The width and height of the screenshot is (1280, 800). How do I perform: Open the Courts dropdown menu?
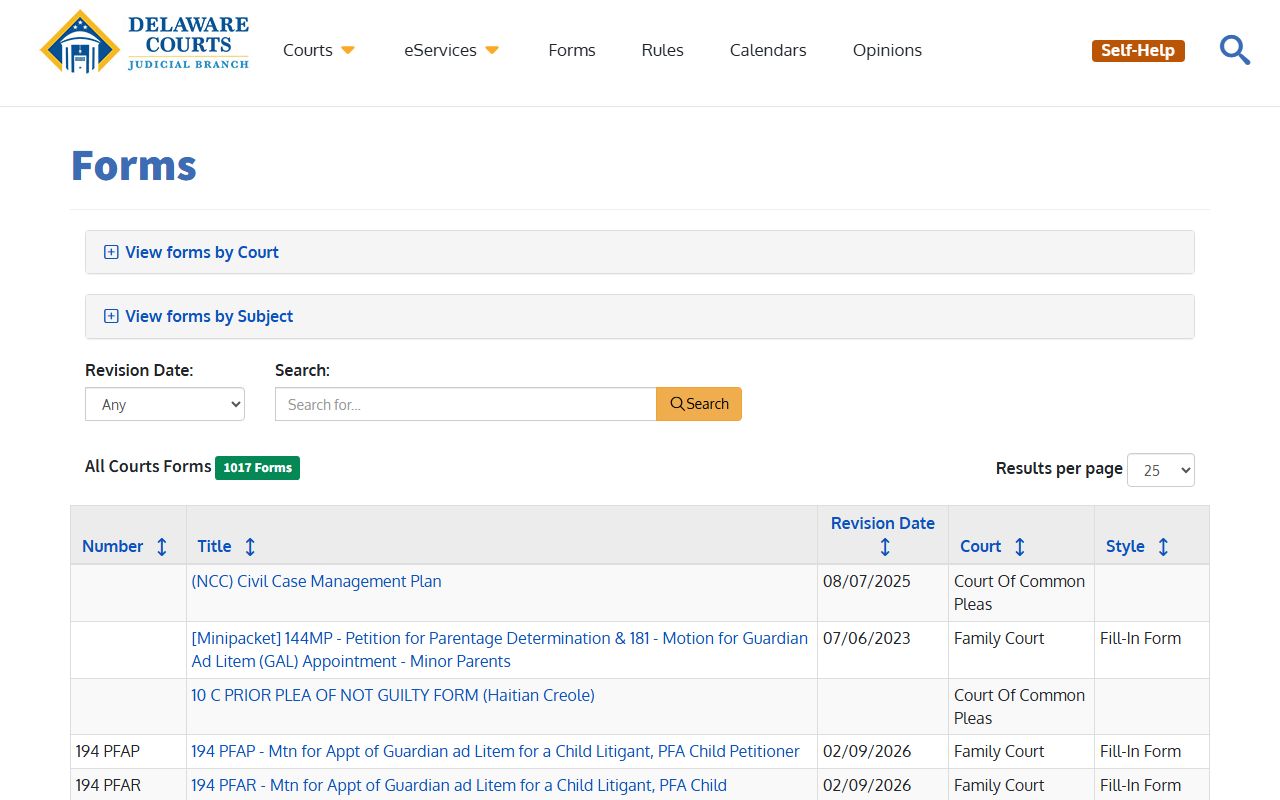(318, 50)
